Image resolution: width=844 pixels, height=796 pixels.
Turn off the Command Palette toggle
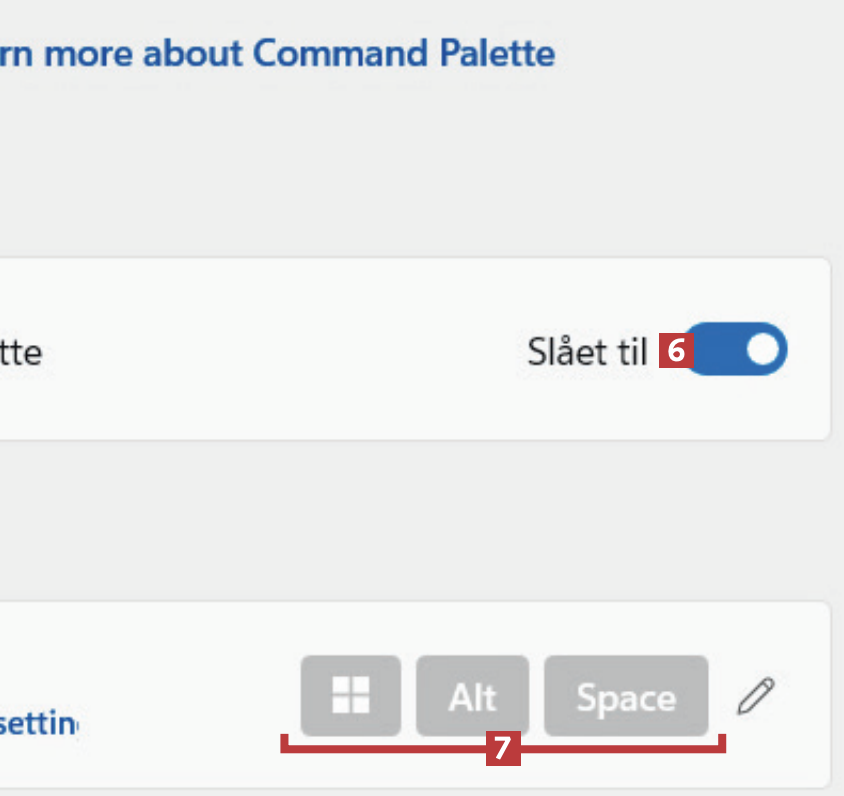coord(738,349)
